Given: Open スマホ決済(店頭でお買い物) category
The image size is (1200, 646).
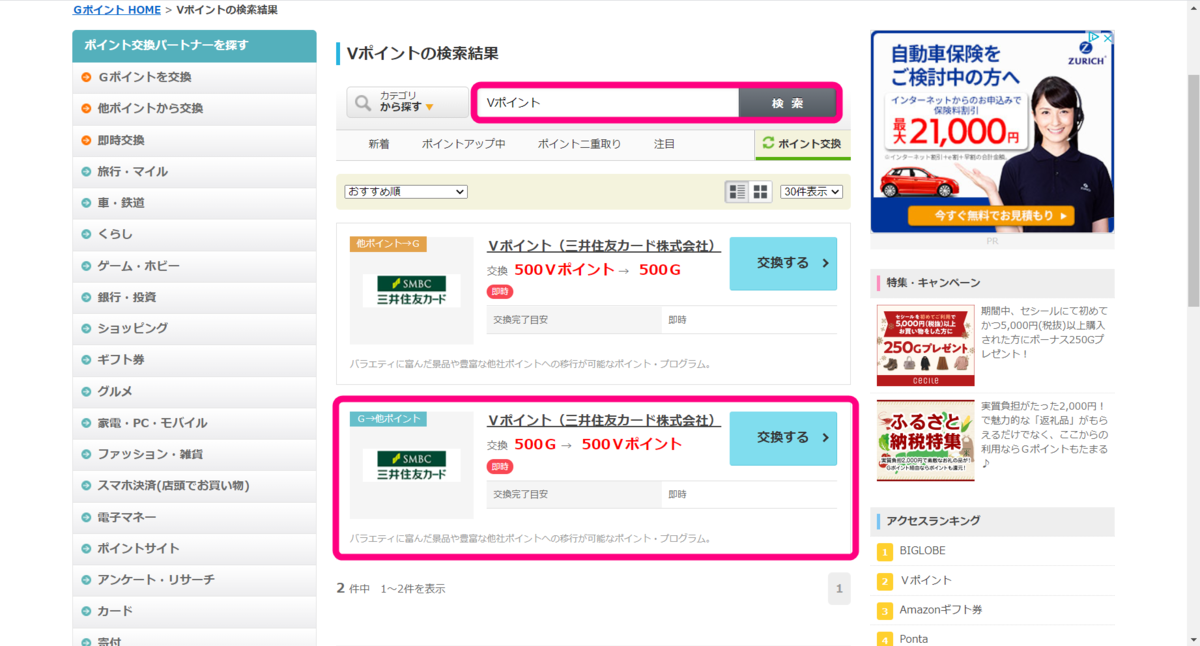Looking at the screenshot, I should [194, 485].
